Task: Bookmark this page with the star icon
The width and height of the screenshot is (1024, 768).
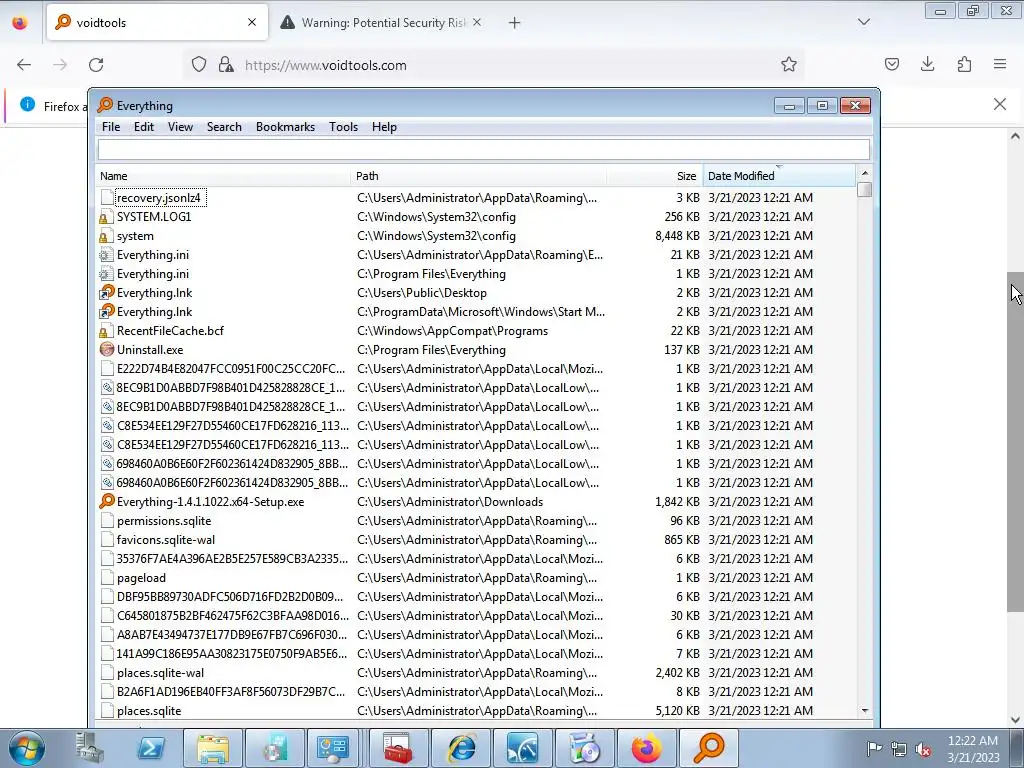Action: [788, 65]
